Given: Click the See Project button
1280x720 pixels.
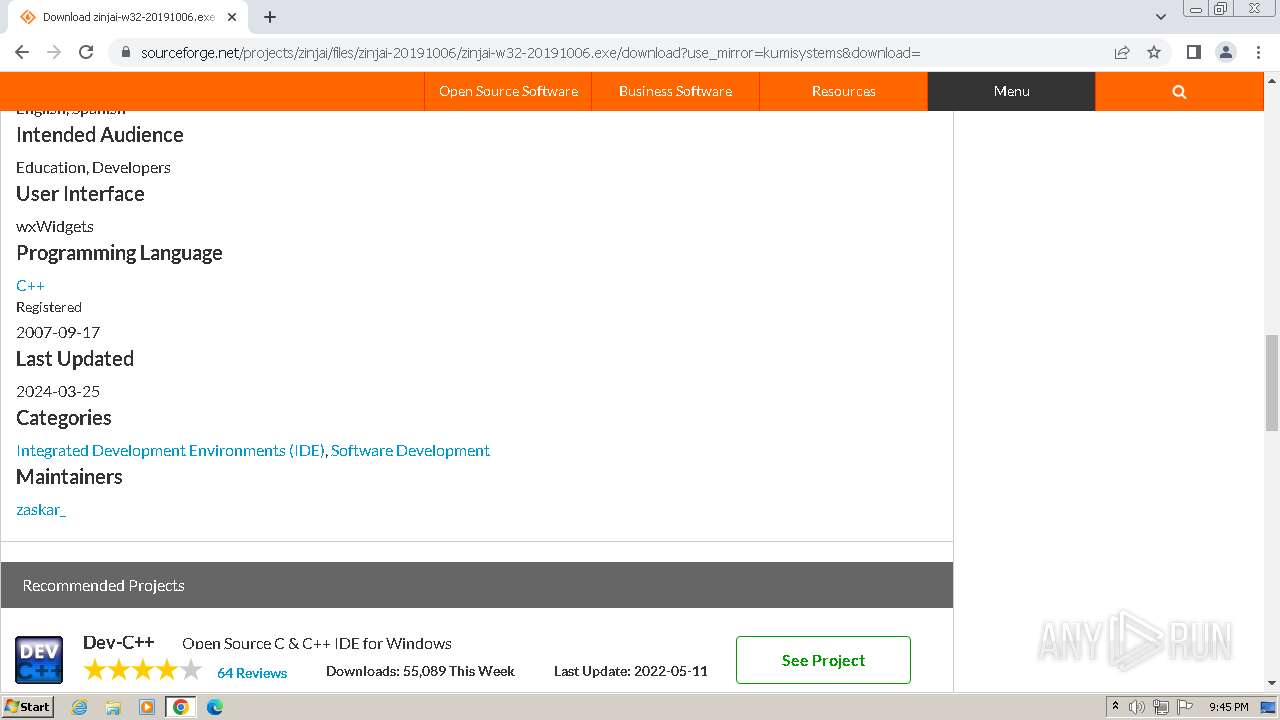Looking at the screenshot, I should (823, 660).
